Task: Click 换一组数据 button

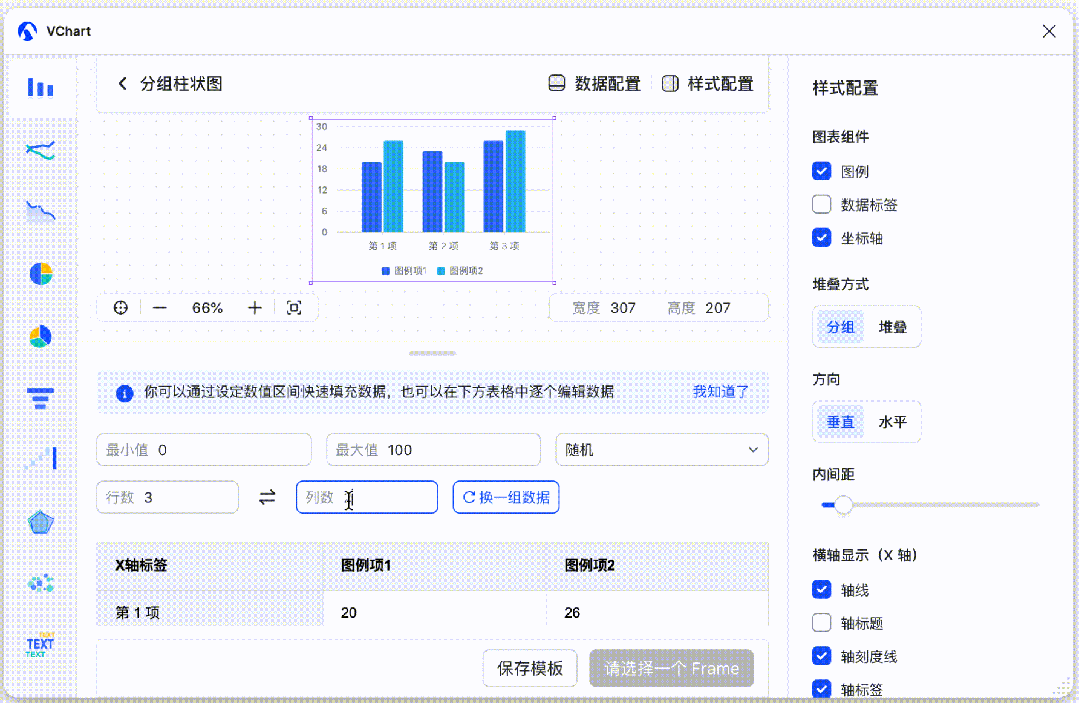Action: tap(506, 497)
